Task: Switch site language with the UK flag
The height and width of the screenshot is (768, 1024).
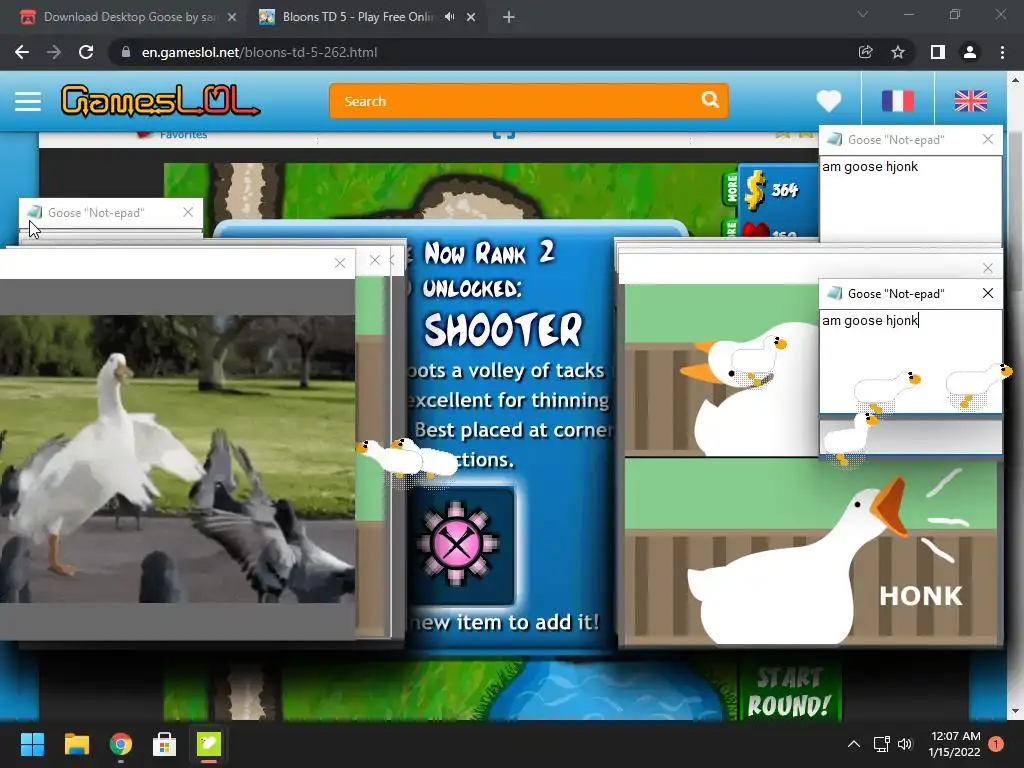Action: (x=970, y=101)
